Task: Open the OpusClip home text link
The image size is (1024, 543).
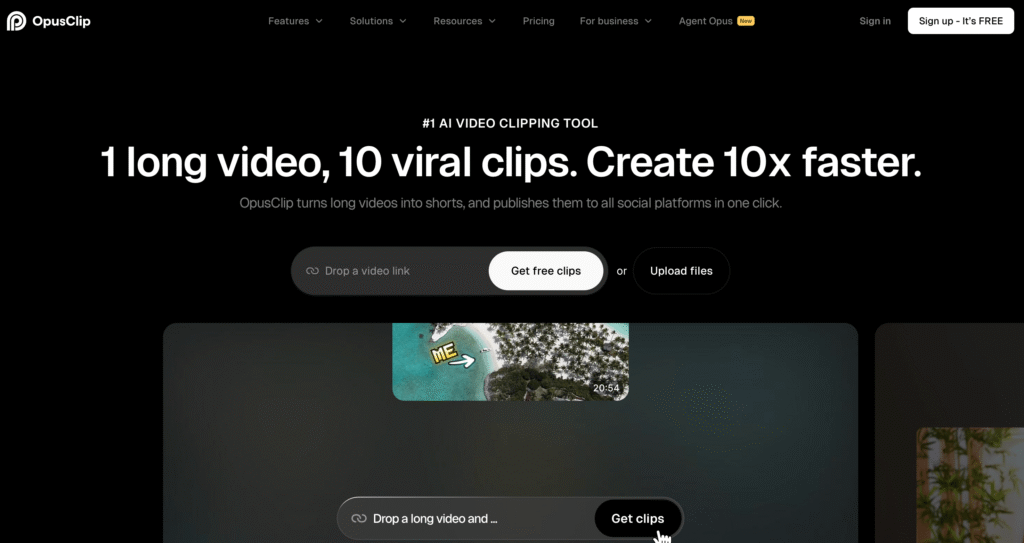Action: [x=61, y=21]
